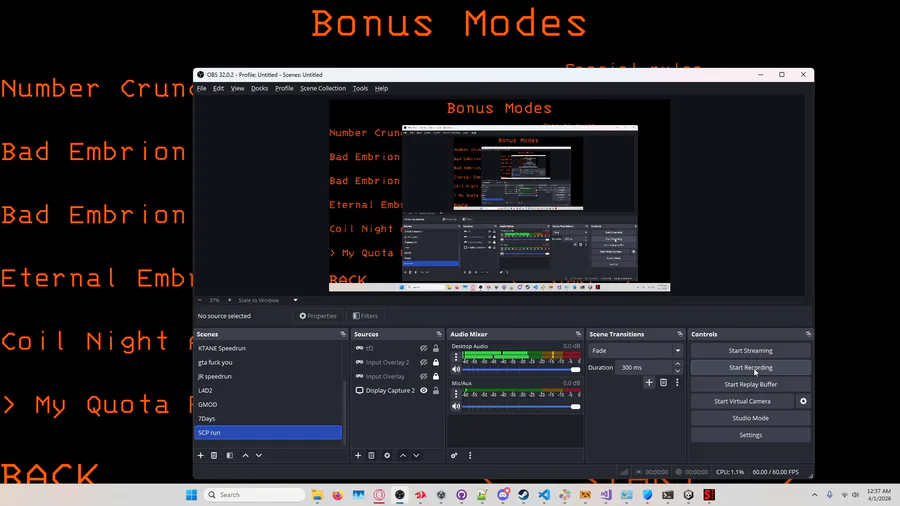Open virtual camera settings gear
The image size is (900, 506).
804,402
